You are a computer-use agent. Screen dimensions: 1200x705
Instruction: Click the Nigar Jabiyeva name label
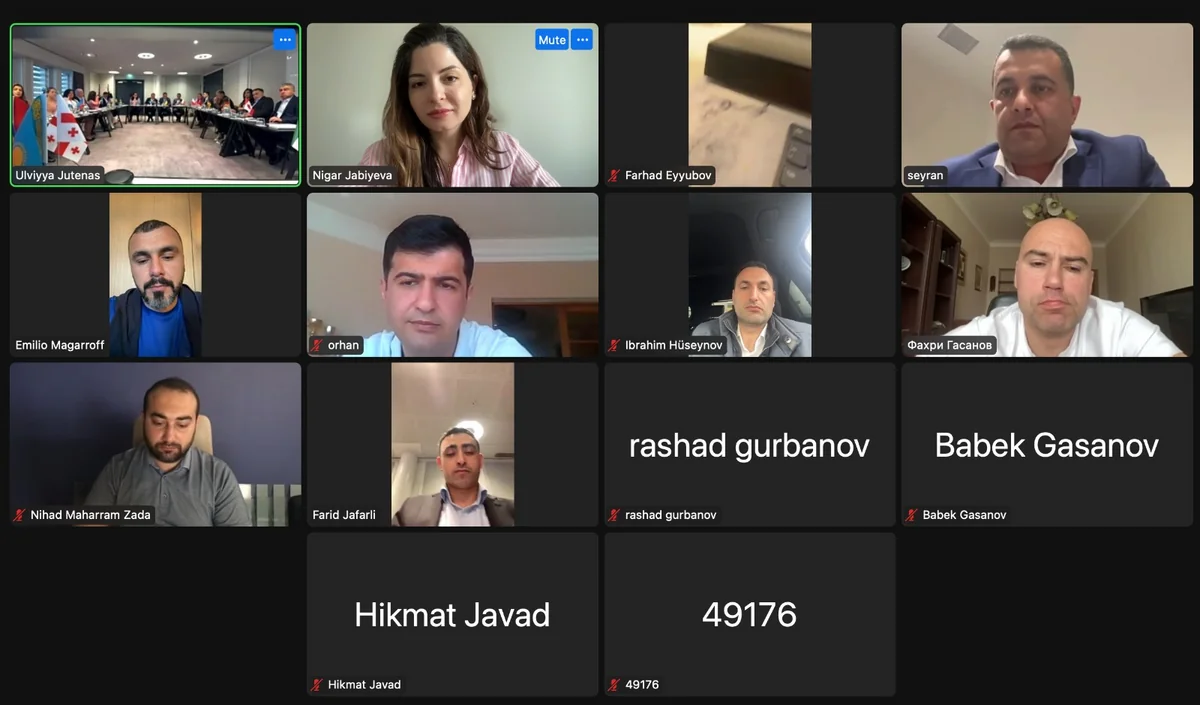click(352, 176)
